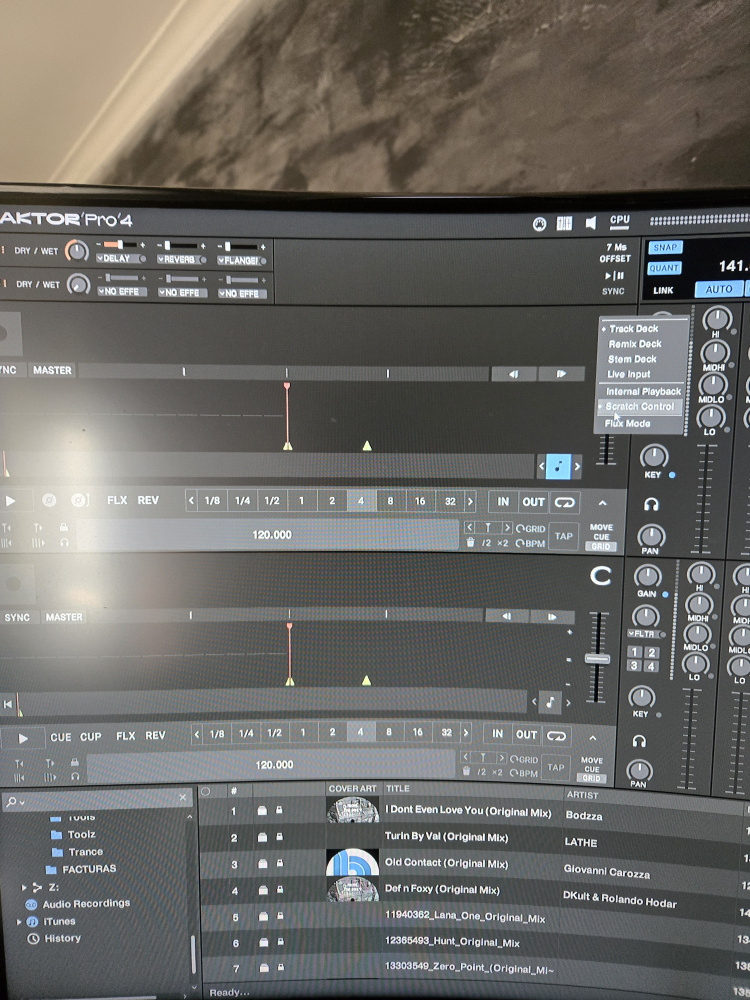The height and width of the screenshot is (1000, 750).
Task: Open the REVERB effect dropdown
Action: pyautogui.click(x=182, y=260)
